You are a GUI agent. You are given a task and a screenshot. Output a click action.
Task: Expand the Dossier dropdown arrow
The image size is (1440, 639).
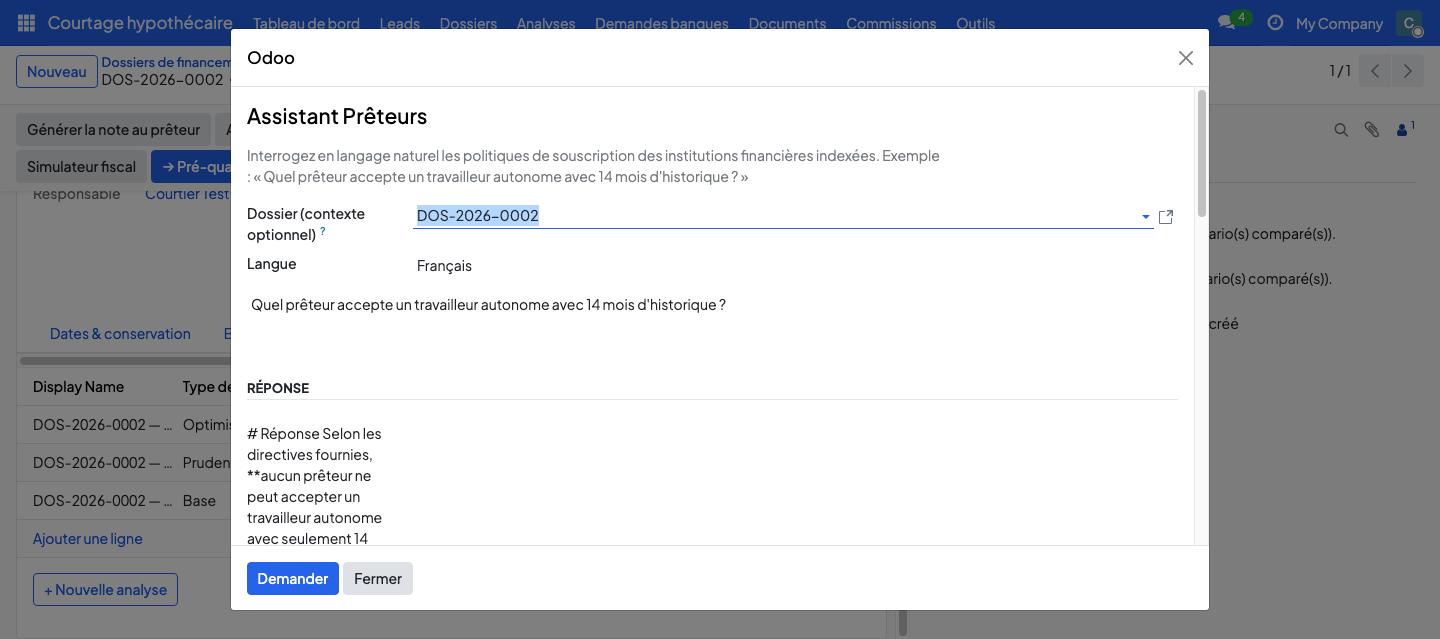click(x=1146, y=216)
